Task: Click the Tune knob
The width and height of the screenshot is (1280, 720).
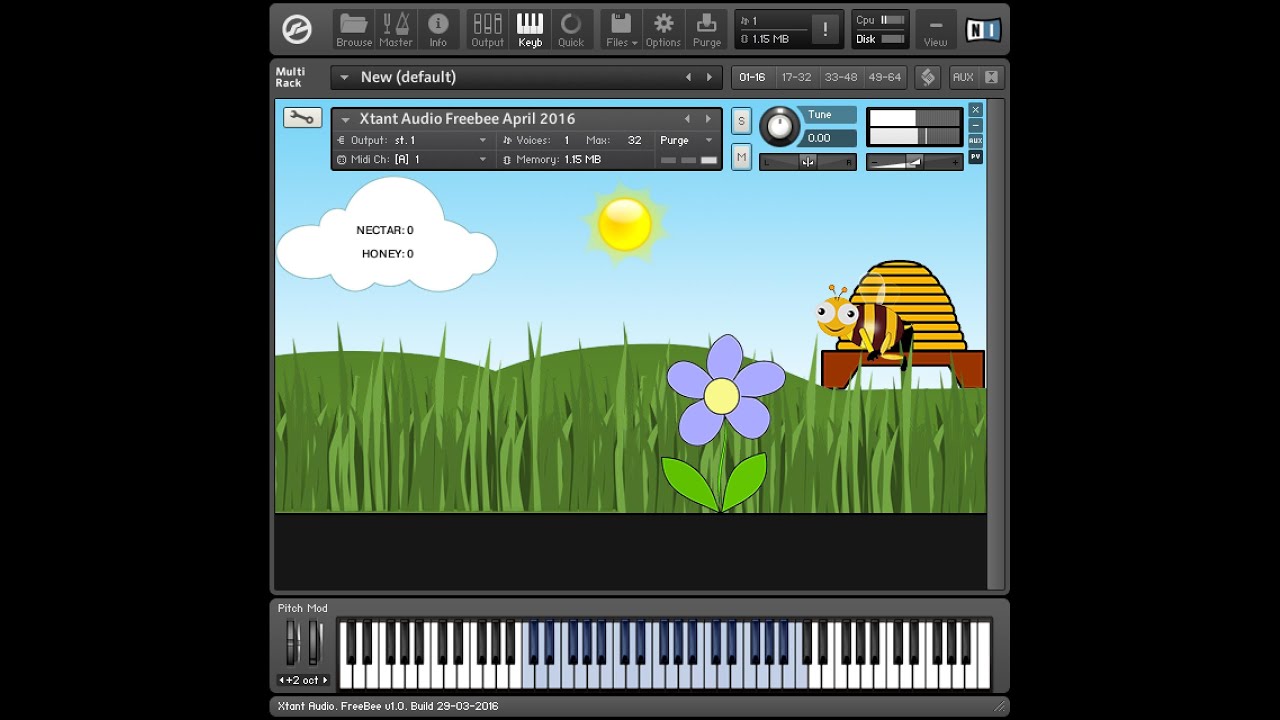Action: [780, 126]
